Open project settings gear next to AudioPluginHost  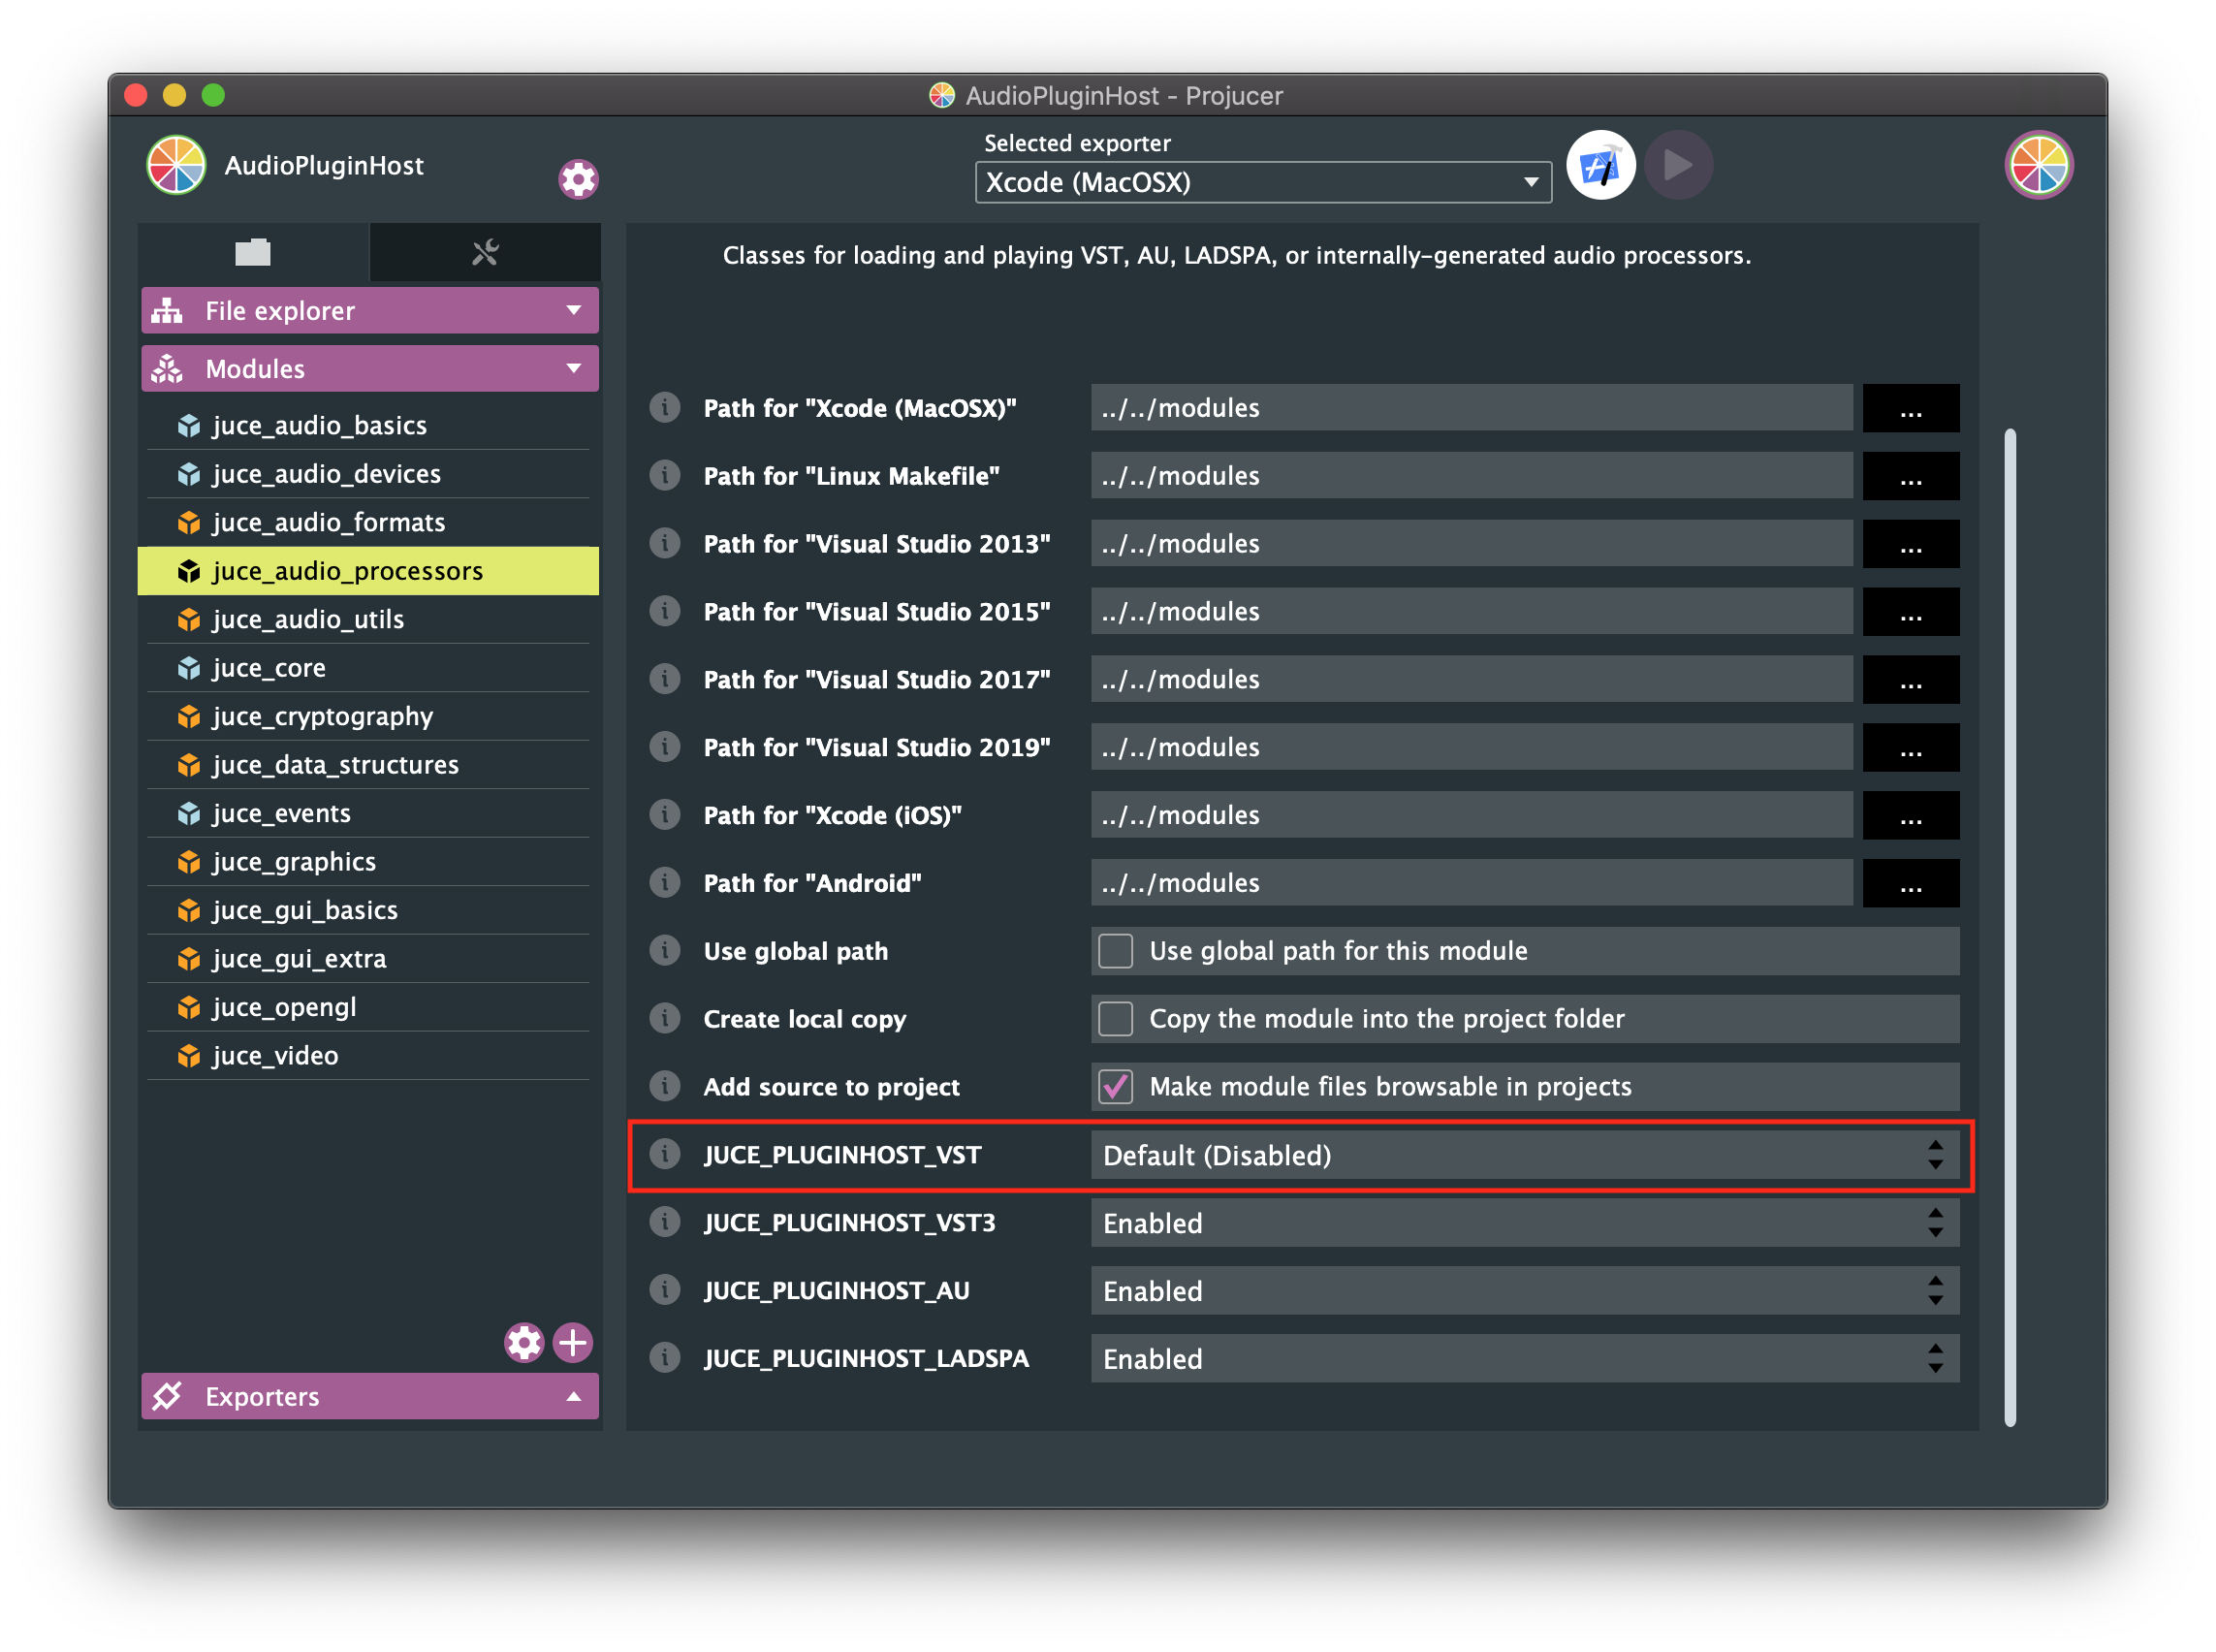coord(578,179)
